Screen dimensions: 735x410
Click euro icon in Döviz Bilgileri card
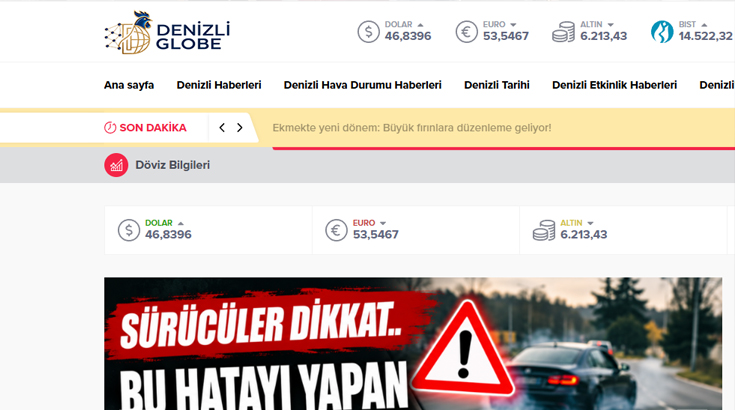(336, 230)
